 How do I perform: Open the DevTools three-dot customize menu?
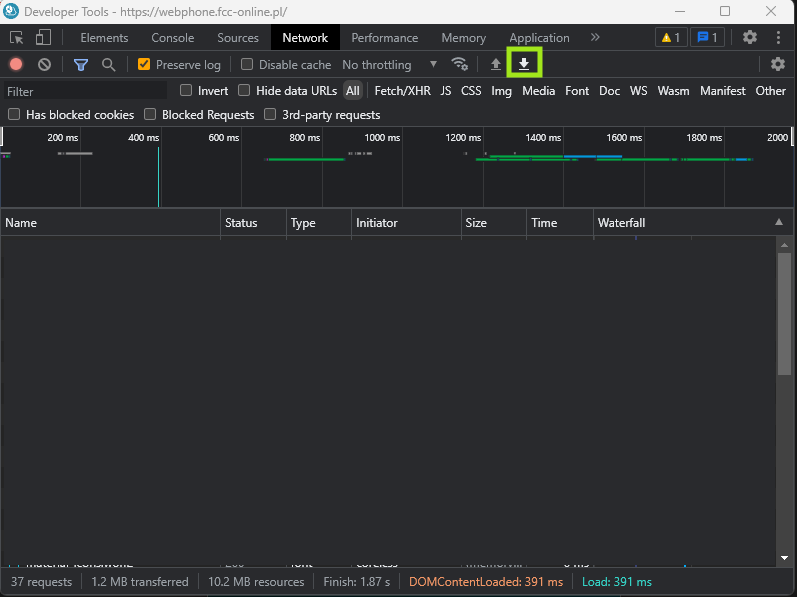[x=778, y=38]
